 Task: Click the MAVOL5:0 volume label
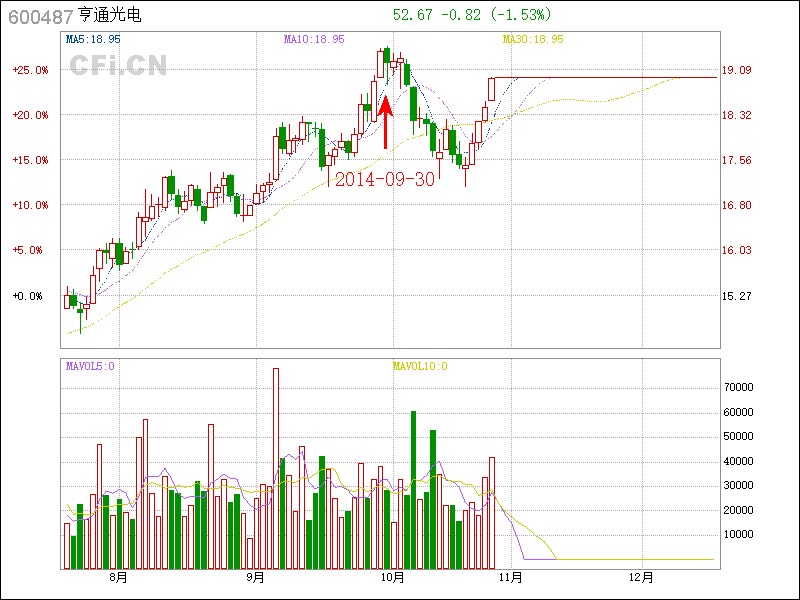click(90, 366)
